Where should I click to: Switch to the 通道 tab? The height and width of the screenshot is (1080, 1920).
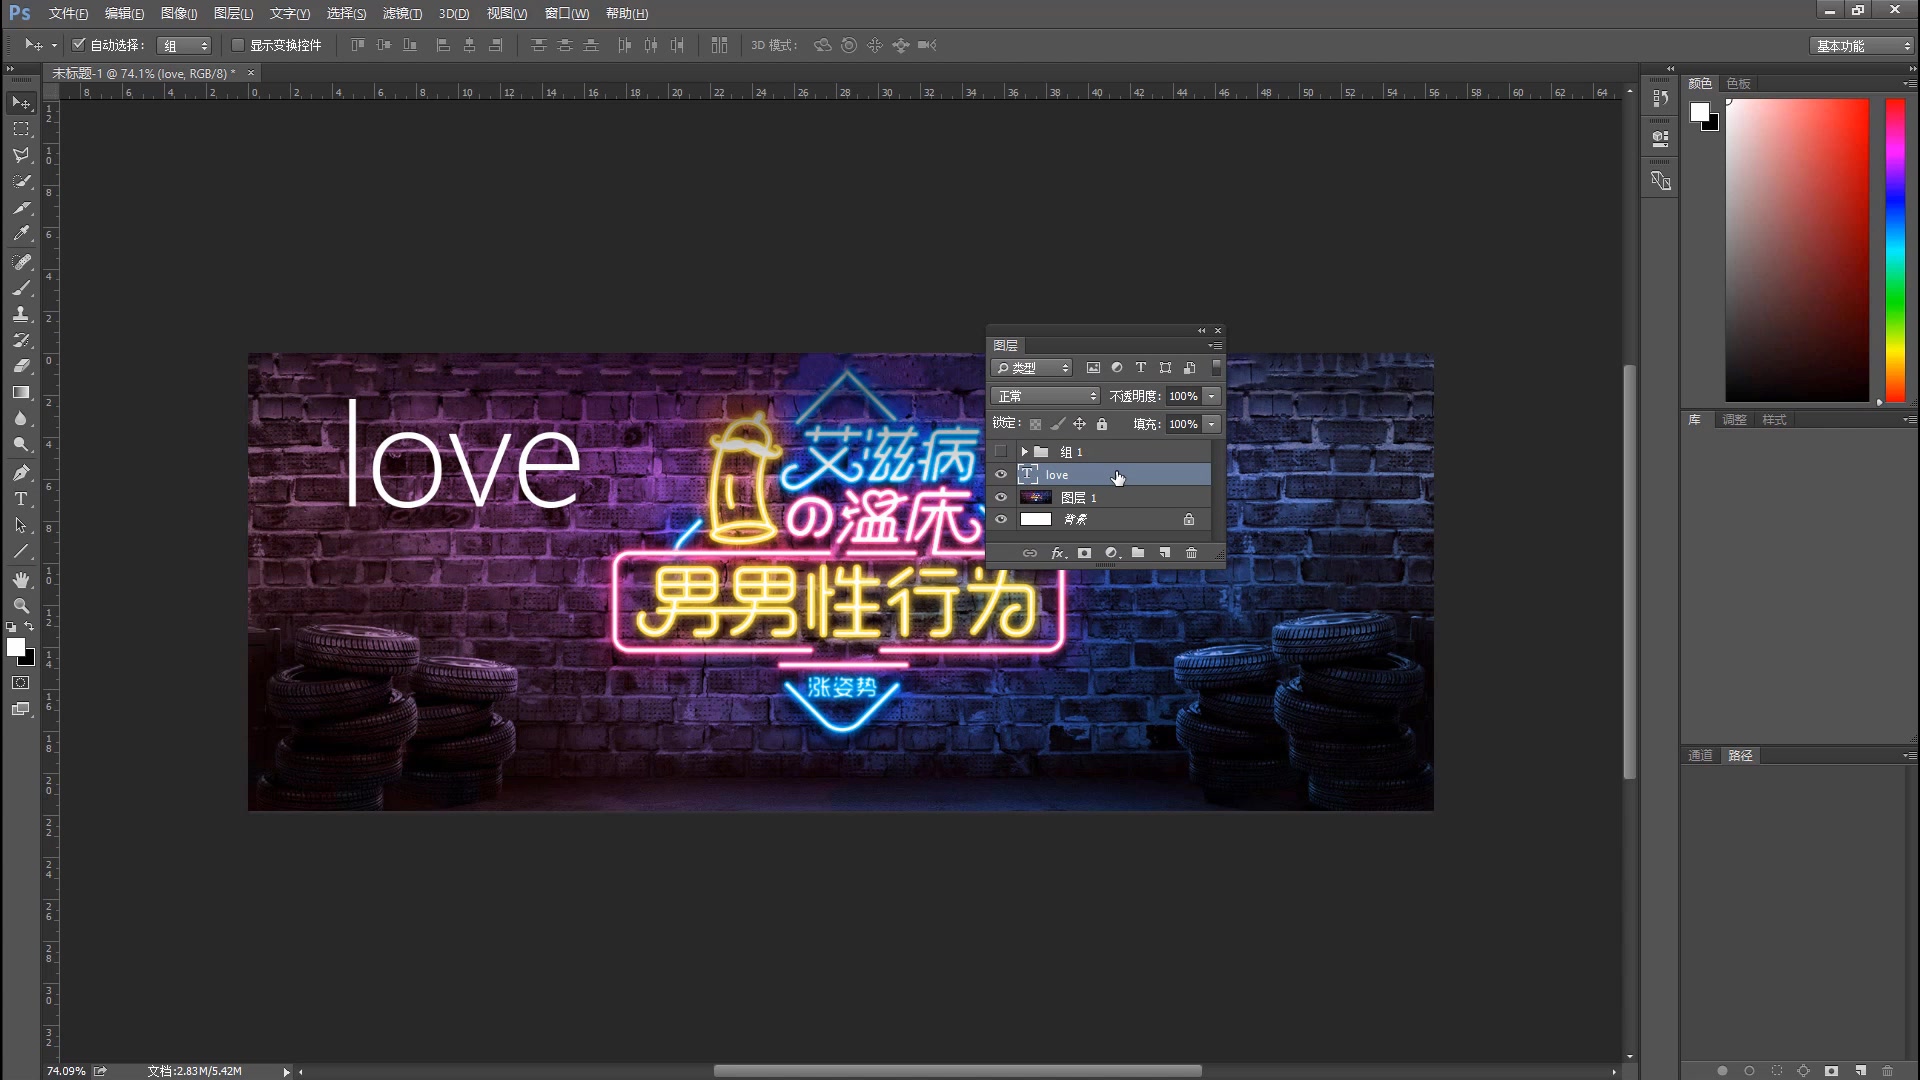1699,755
